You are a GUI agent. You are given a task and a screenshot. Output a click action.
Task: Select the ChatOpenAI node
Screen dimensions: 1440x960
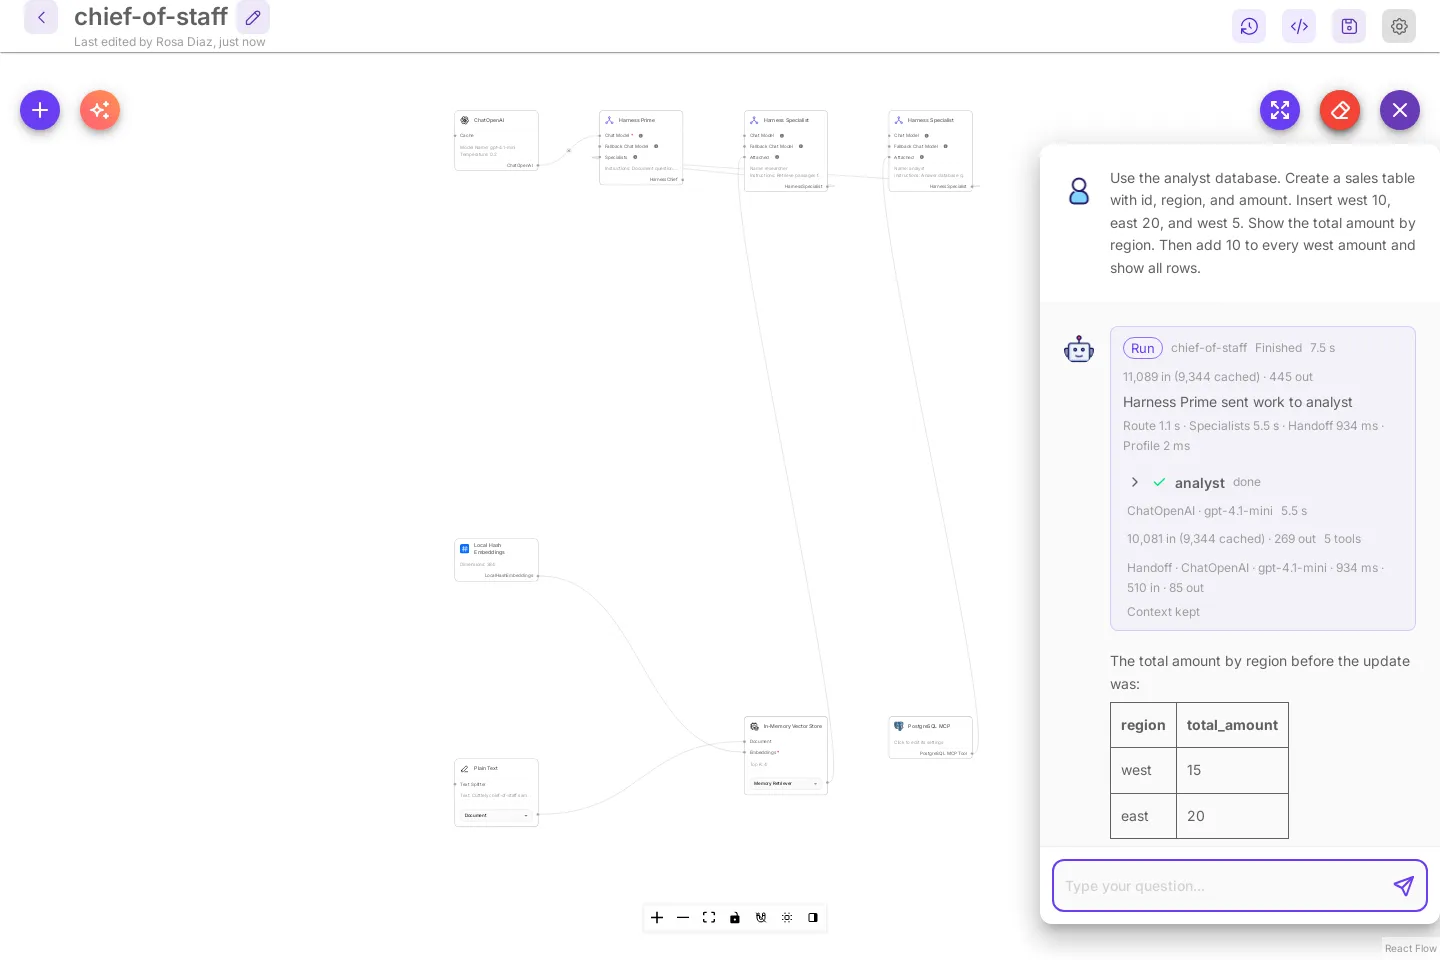click(496, 140)
